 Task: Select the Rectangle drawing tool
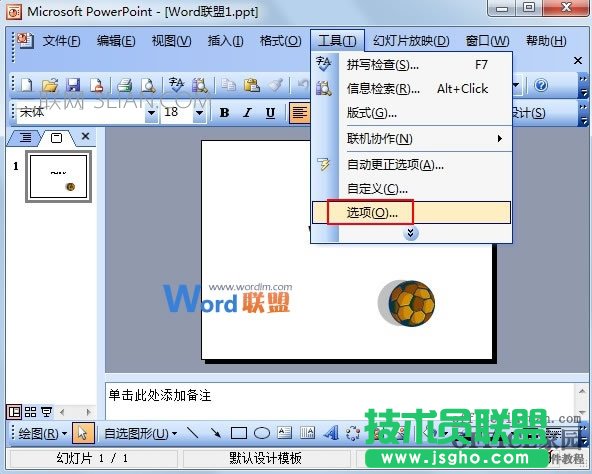coord(239,433)
